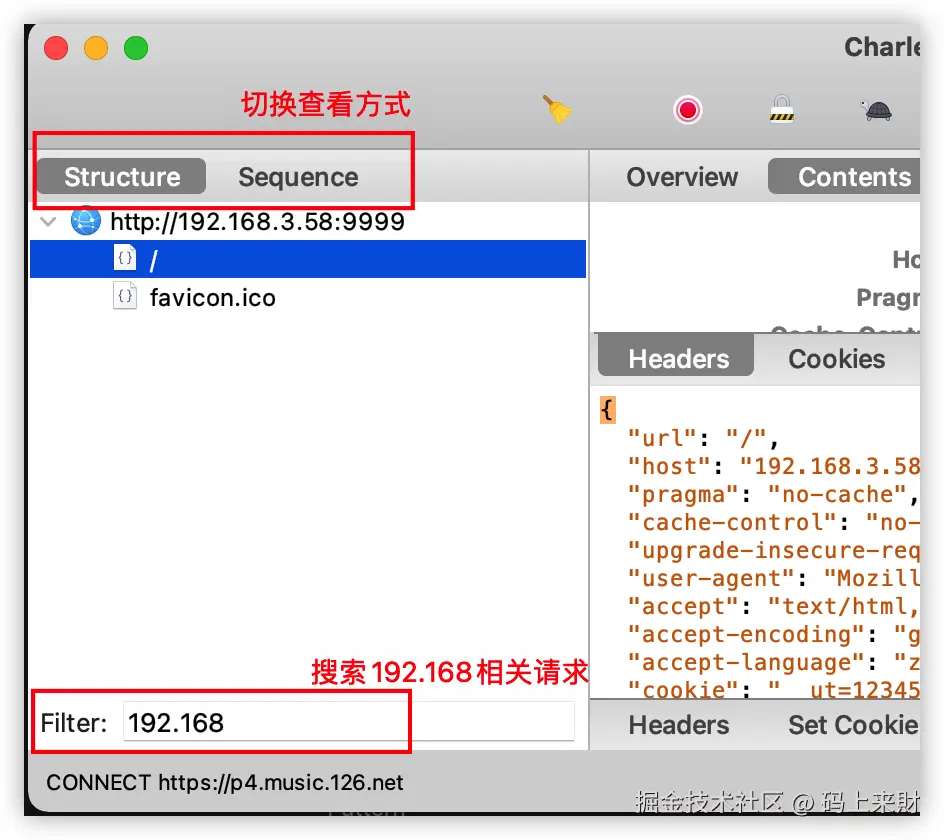Click the Filter input field containing 192.168
Viewport: 944px width, 840px height.
(265, 720)
